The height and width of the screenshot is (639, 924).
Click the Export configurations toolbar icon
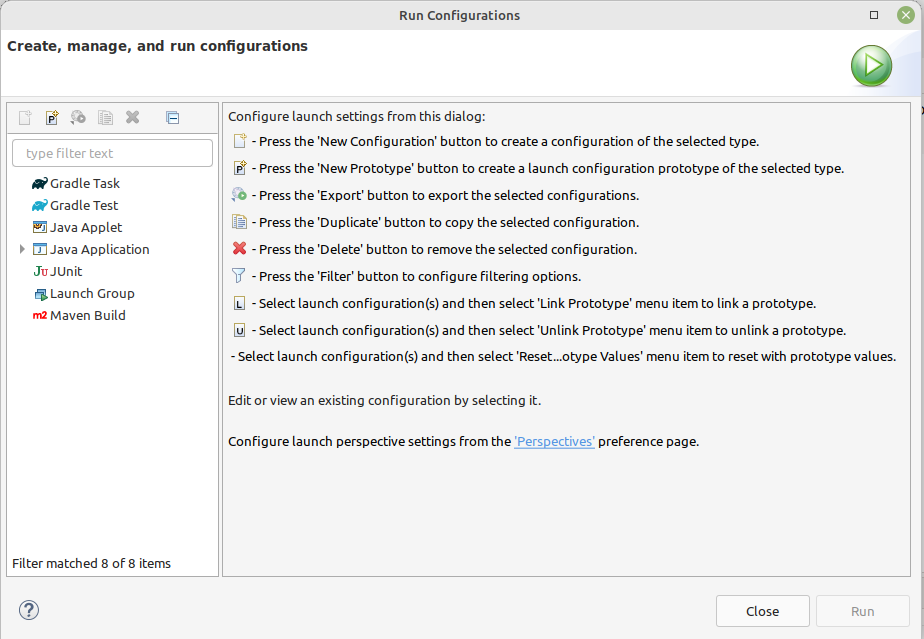point(78,117)
